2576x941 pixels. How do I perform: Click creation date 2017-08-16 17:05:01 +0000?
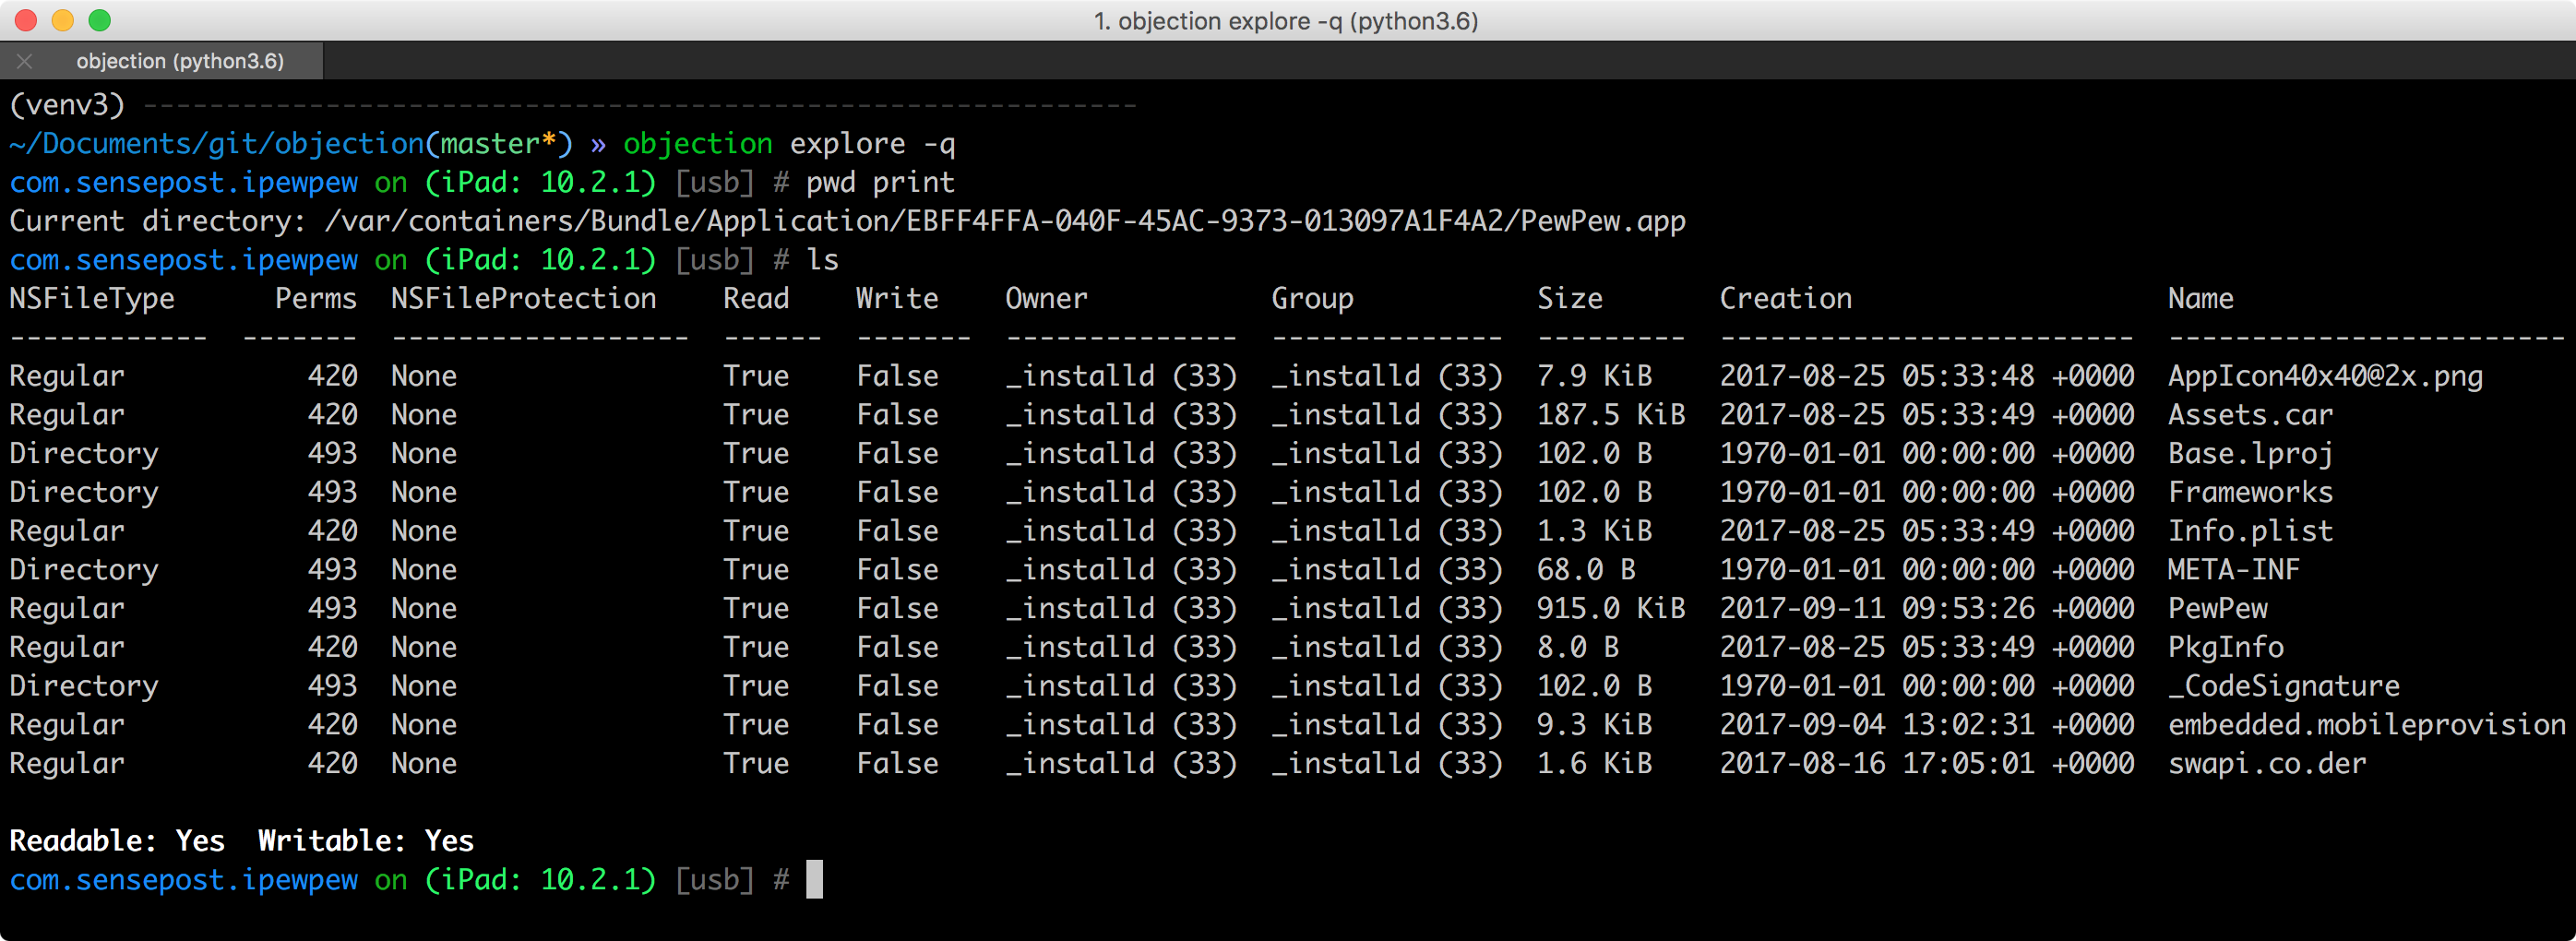[x=1926, y=764]
